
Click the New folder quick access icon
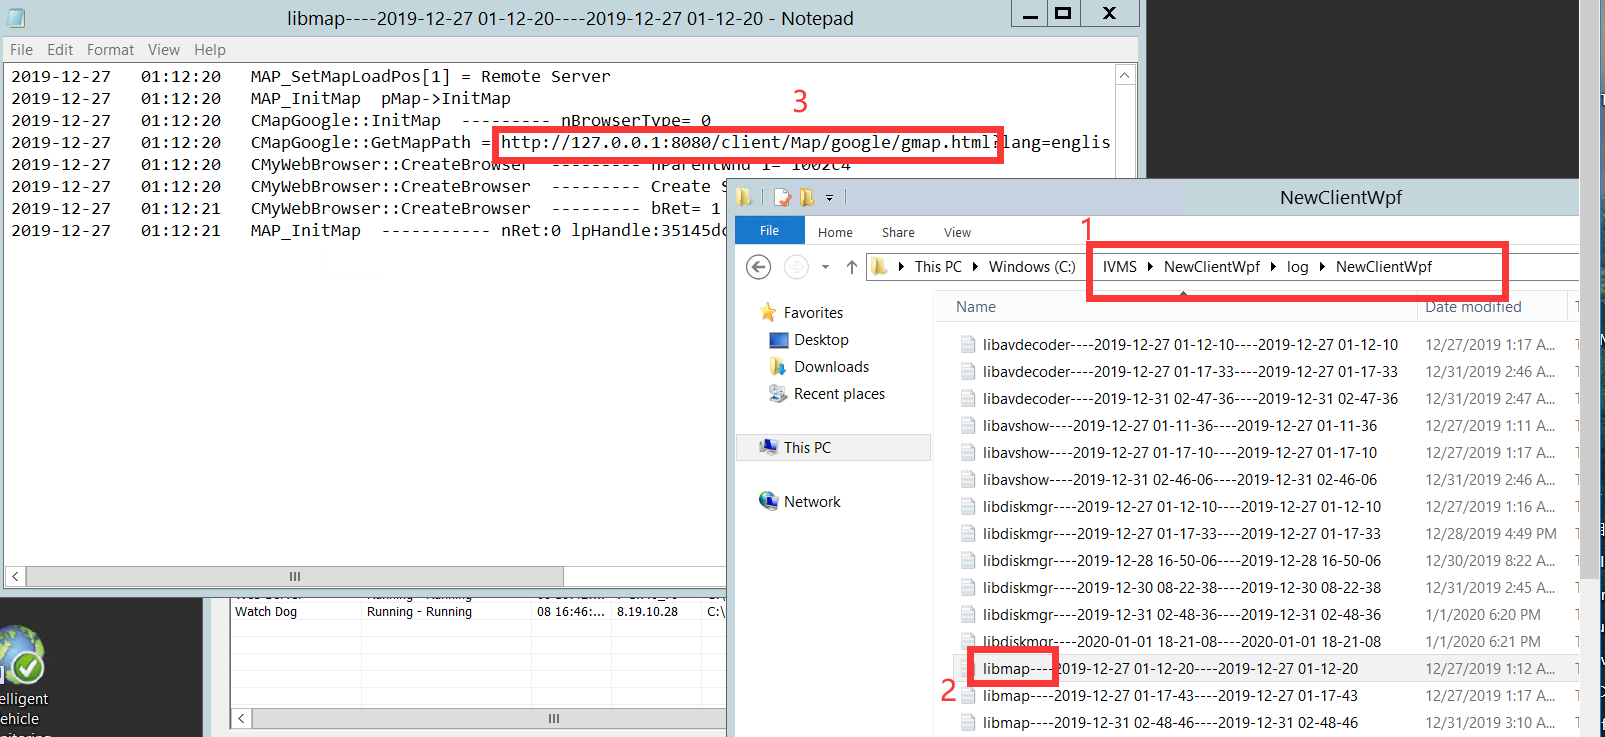(806, 198)
